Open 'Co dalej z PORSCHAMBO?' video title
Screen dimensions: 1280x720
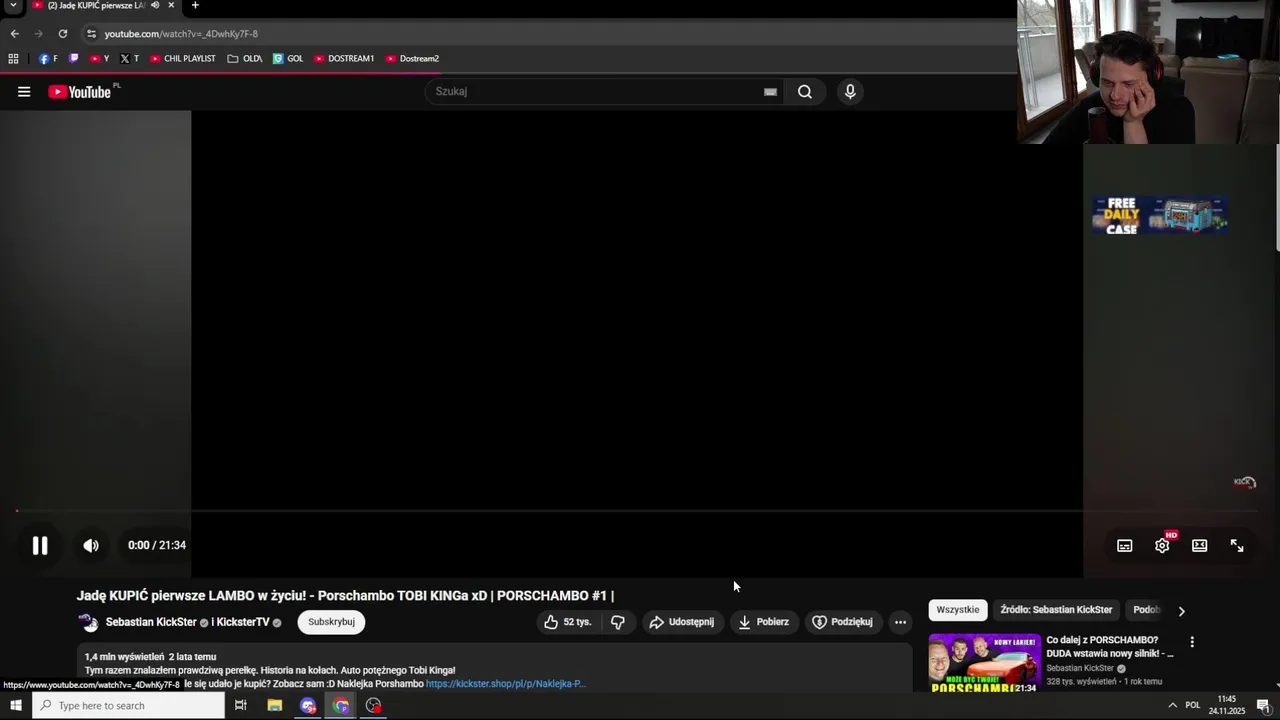click(x=1109, y=646)
